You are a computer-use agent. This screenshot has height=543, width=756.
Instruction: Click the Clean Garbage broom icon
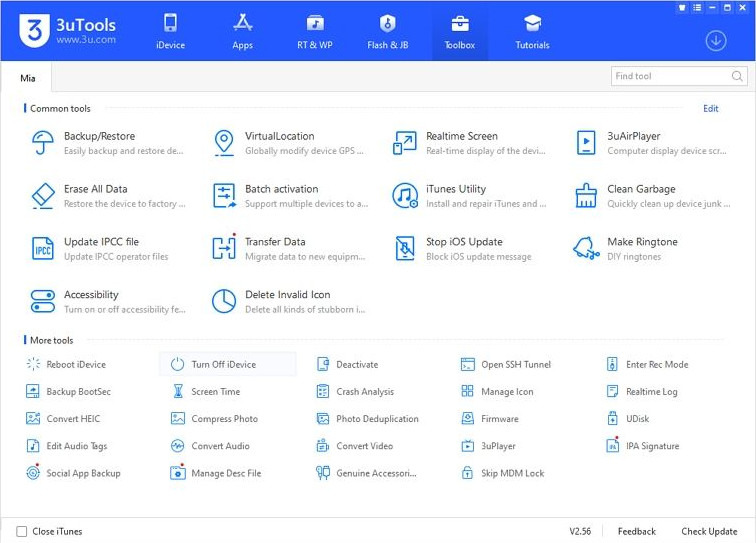586,196
